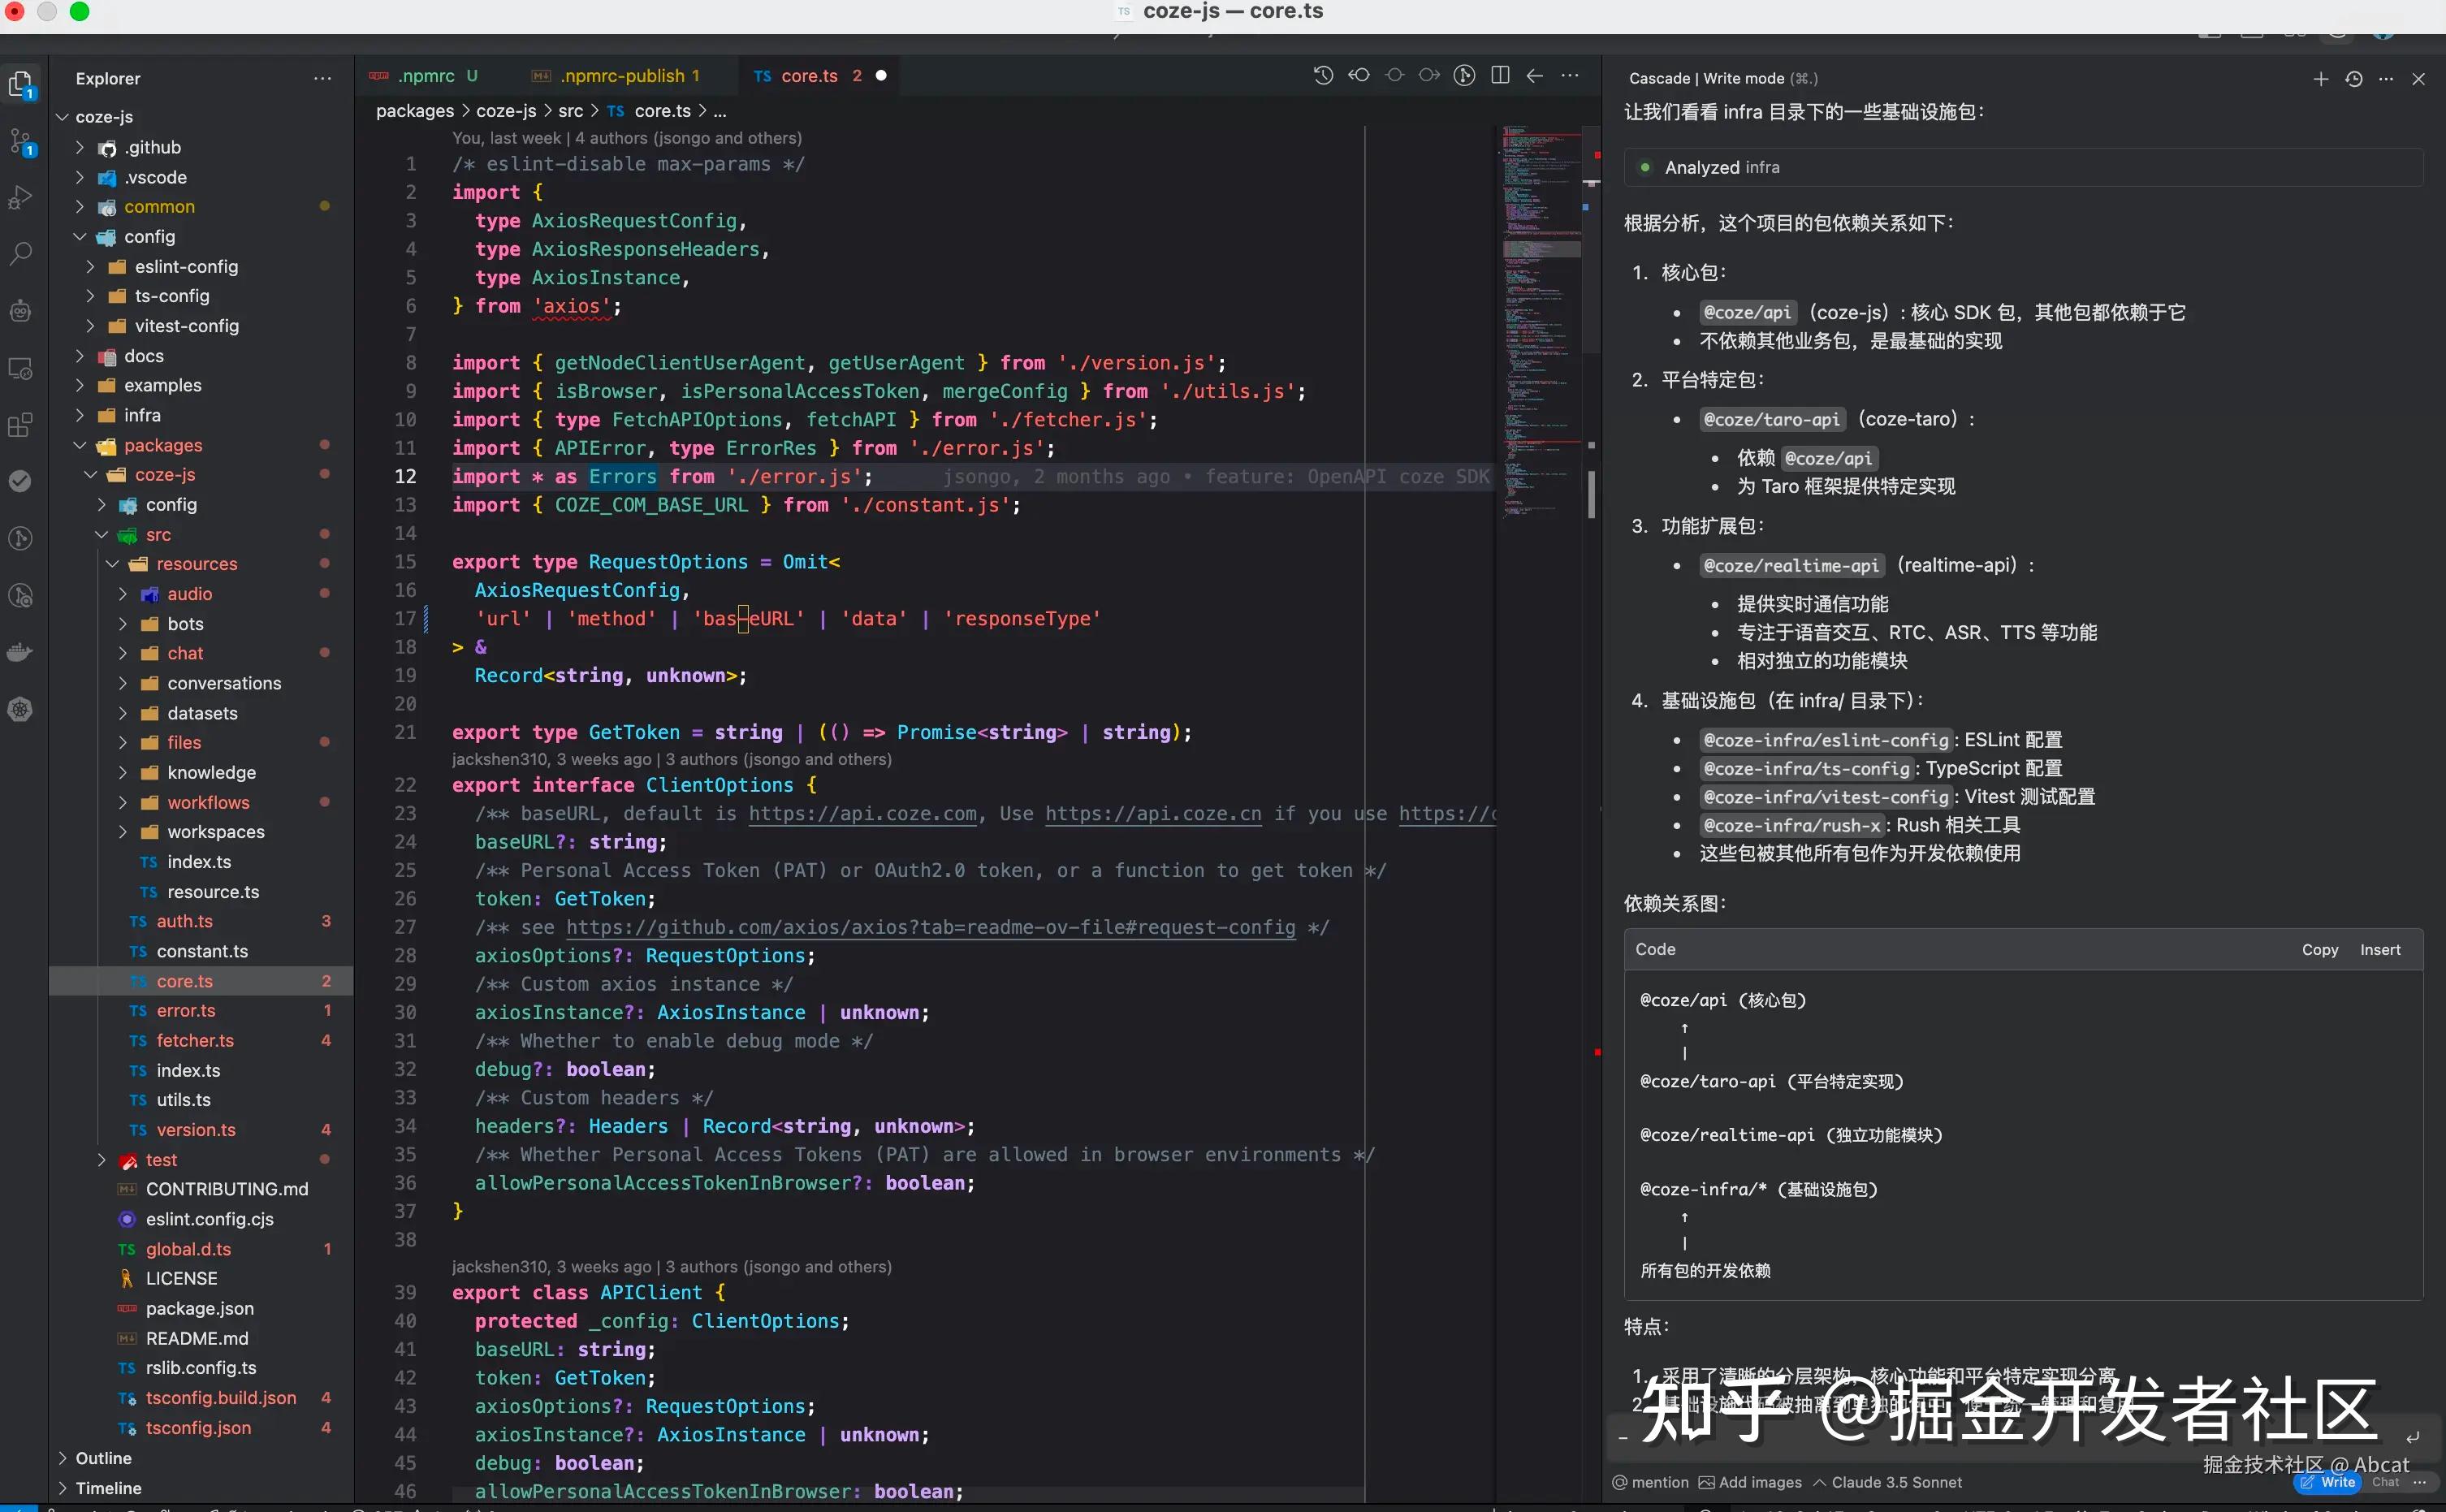
Task: Open the Source Control view
Action: [22, 143]
